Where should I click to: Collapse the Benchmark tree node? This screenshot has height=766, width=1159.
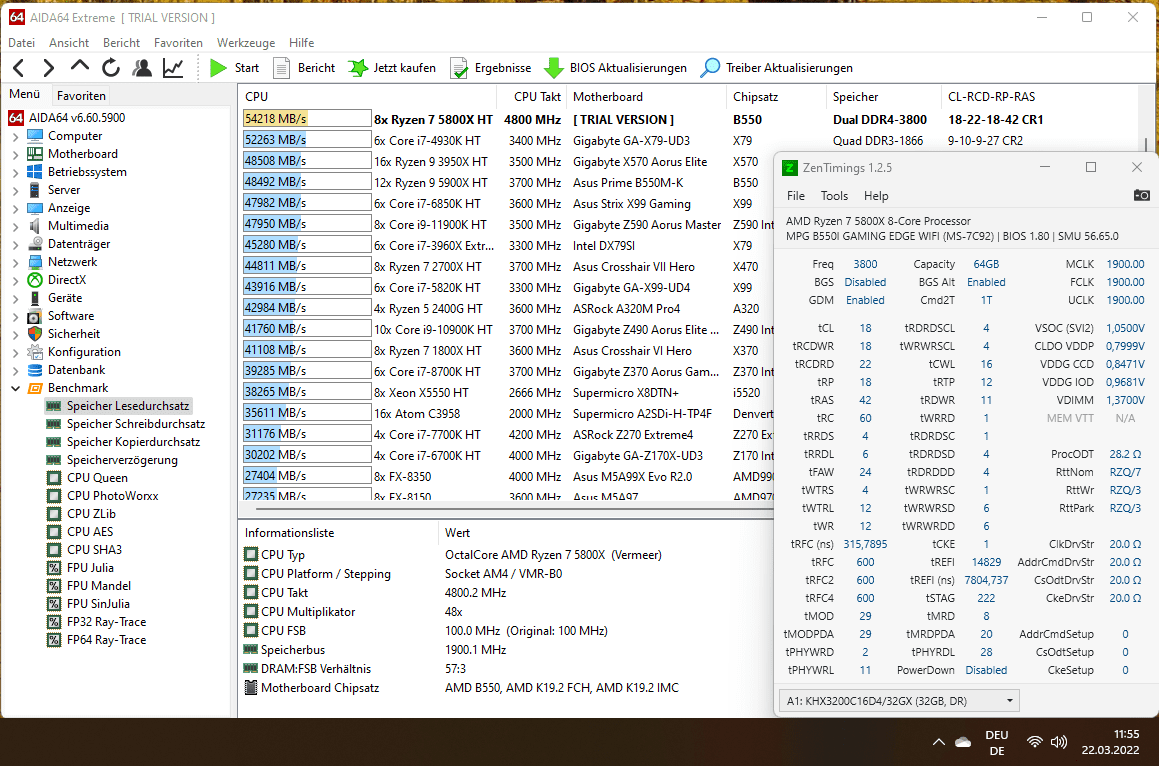(x=16, y=388)
